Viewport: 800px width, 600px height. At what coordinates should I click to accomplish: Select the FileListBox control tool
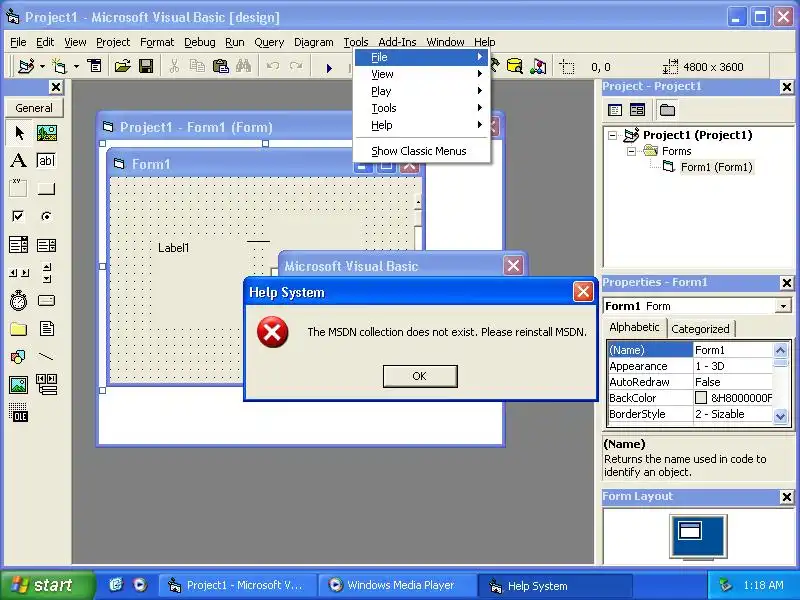tap(46, 329)
